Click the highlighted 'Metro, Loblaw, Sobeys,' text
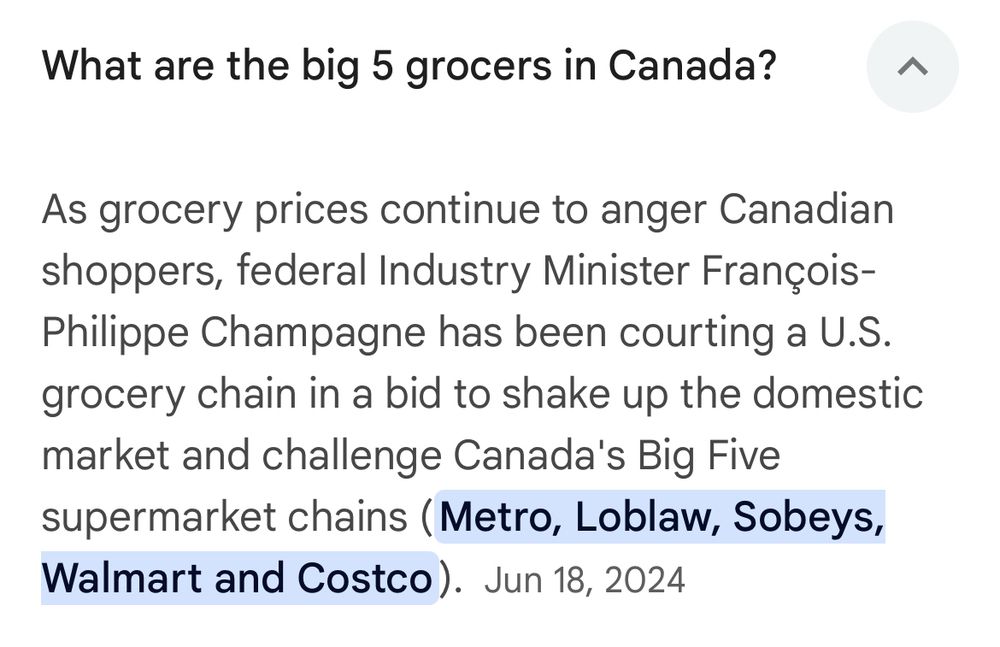The image size is (1000, 647). point(661,516)
